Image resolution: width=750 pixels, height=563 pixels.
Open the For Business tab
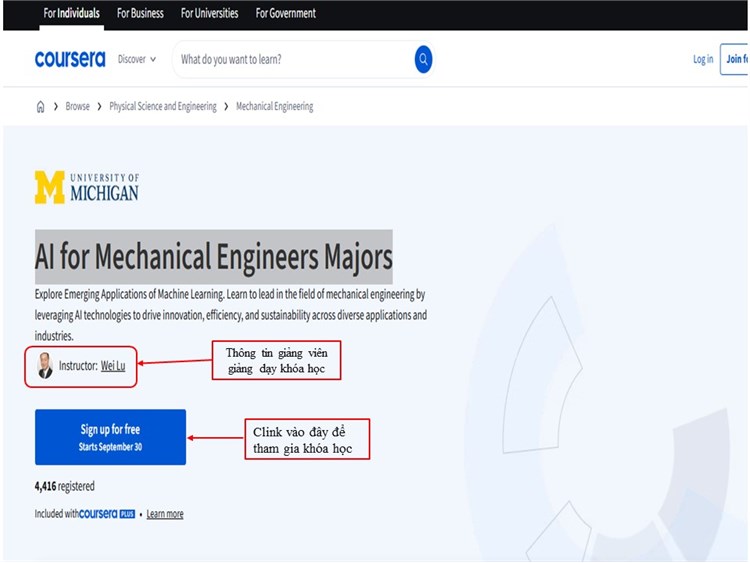(x=140, y=14)
